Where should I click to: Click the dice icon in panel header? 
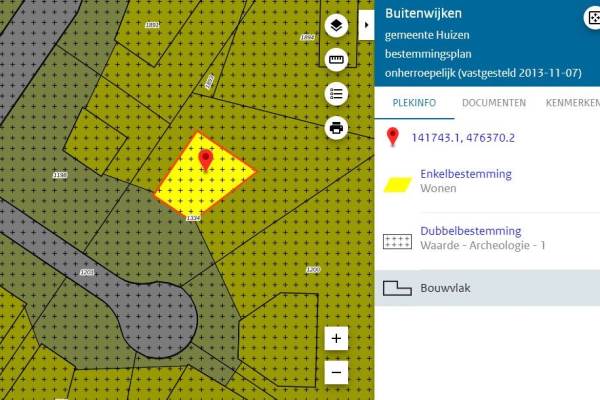[591, 17]
